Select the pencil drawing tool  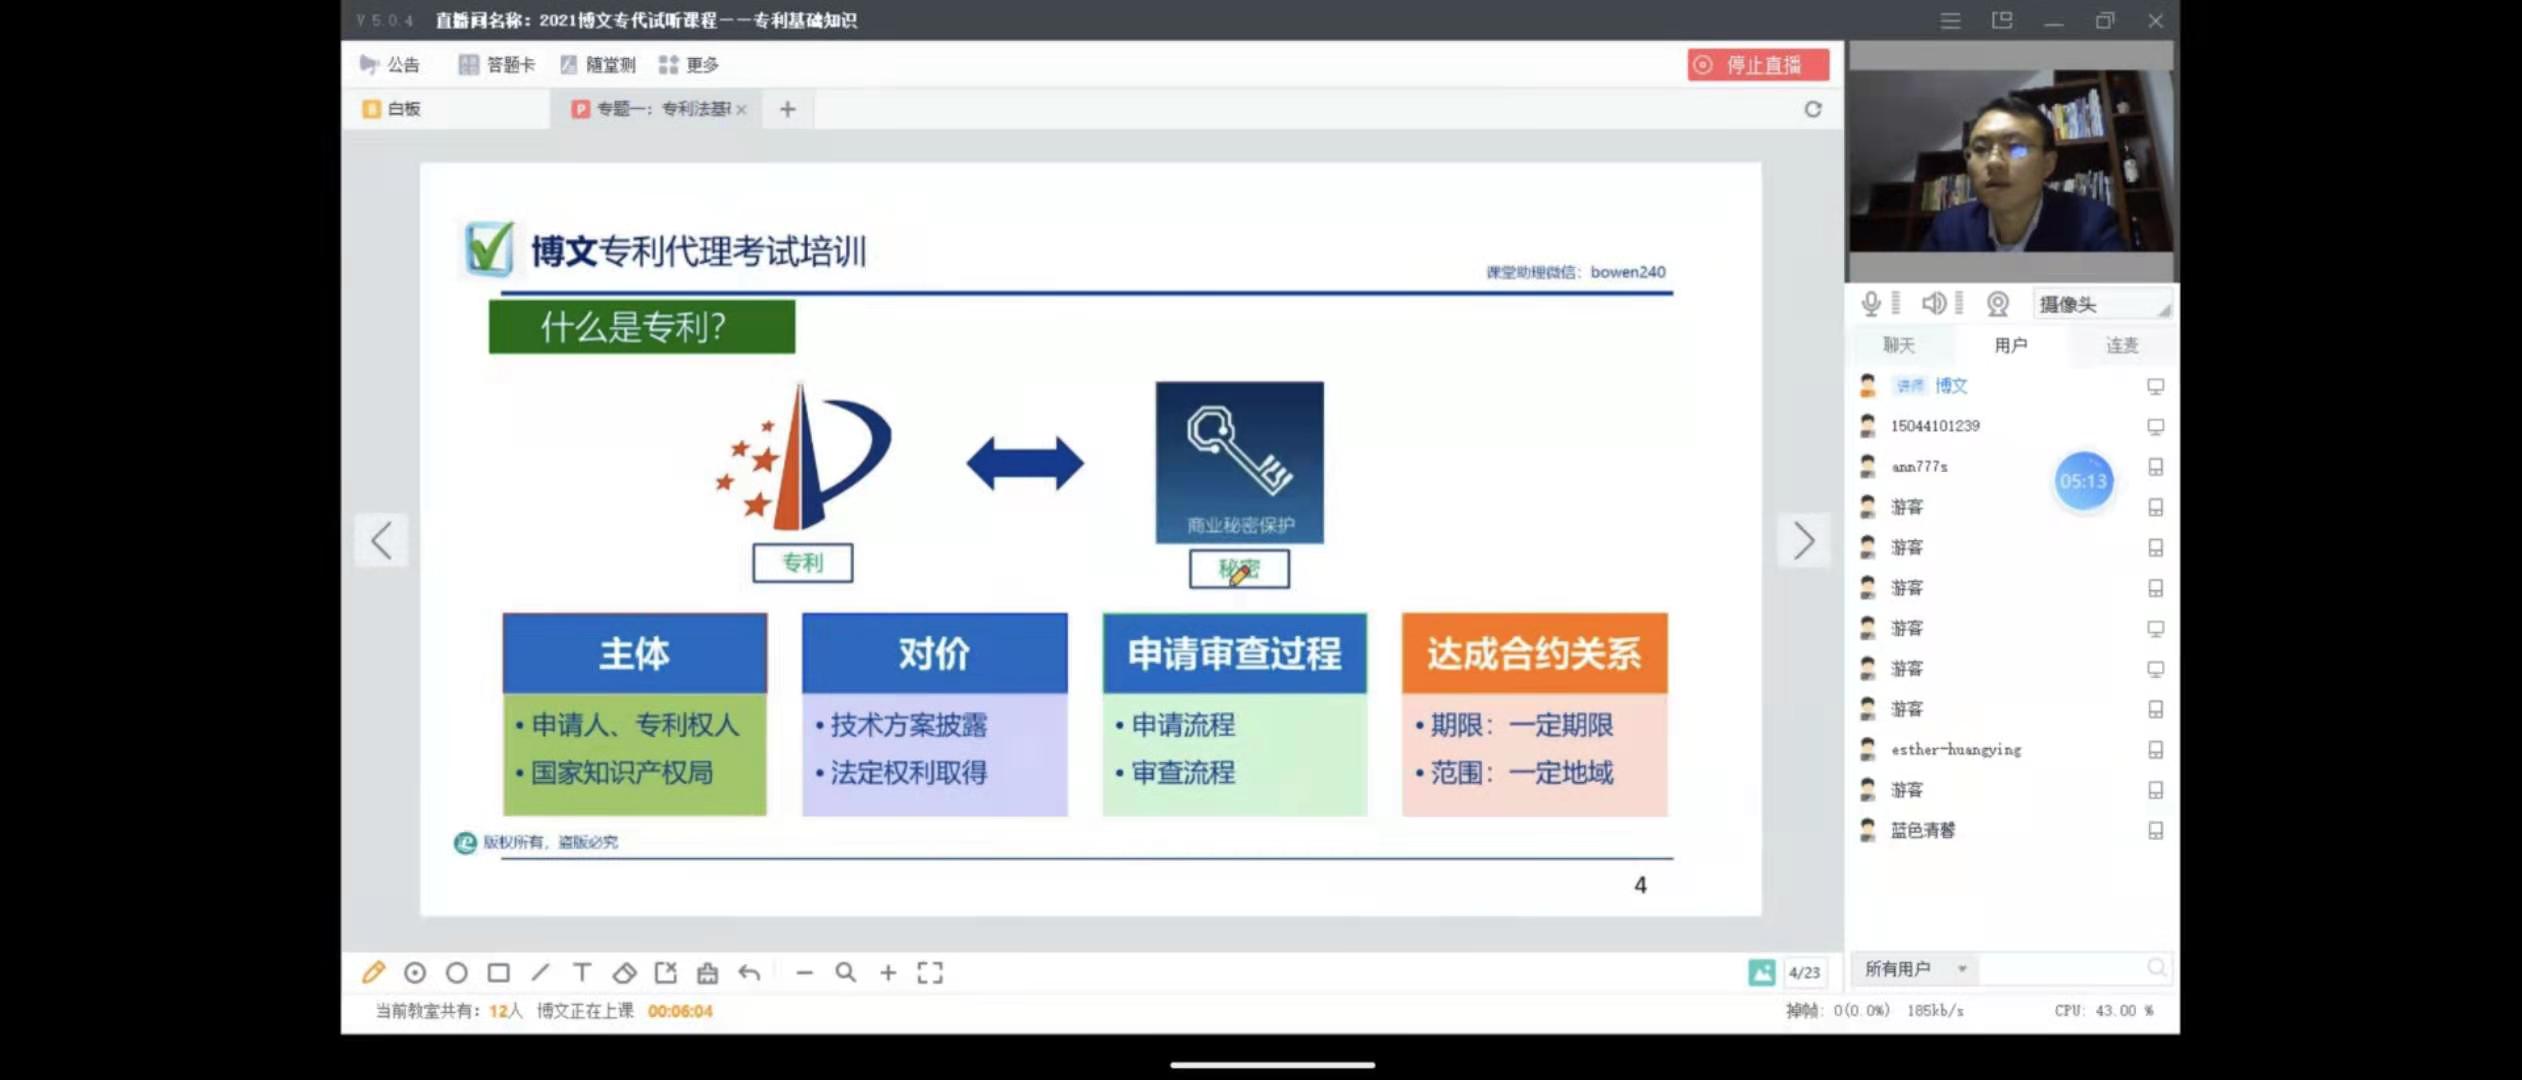[x=374, y=972]
